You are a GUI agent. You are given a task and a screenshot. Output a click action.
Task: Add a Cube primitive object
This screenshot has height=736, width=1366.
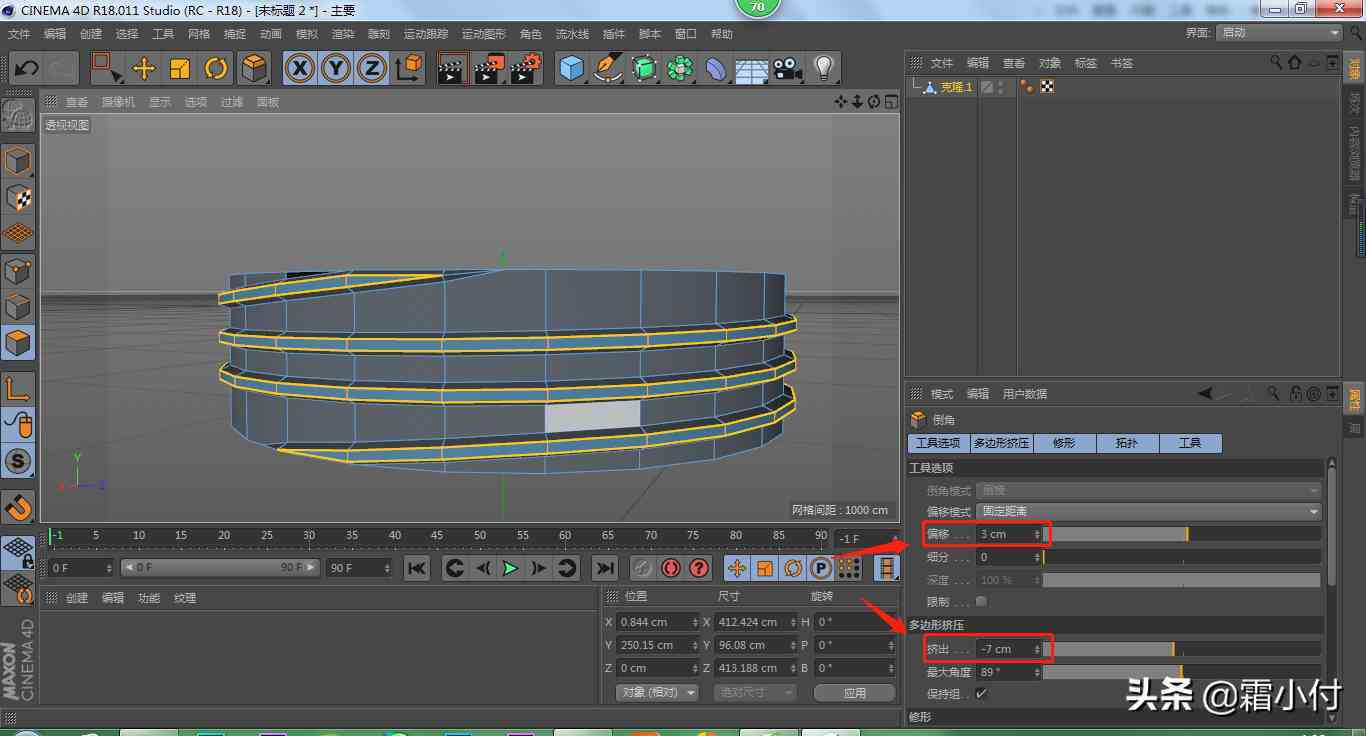(571, 68)
